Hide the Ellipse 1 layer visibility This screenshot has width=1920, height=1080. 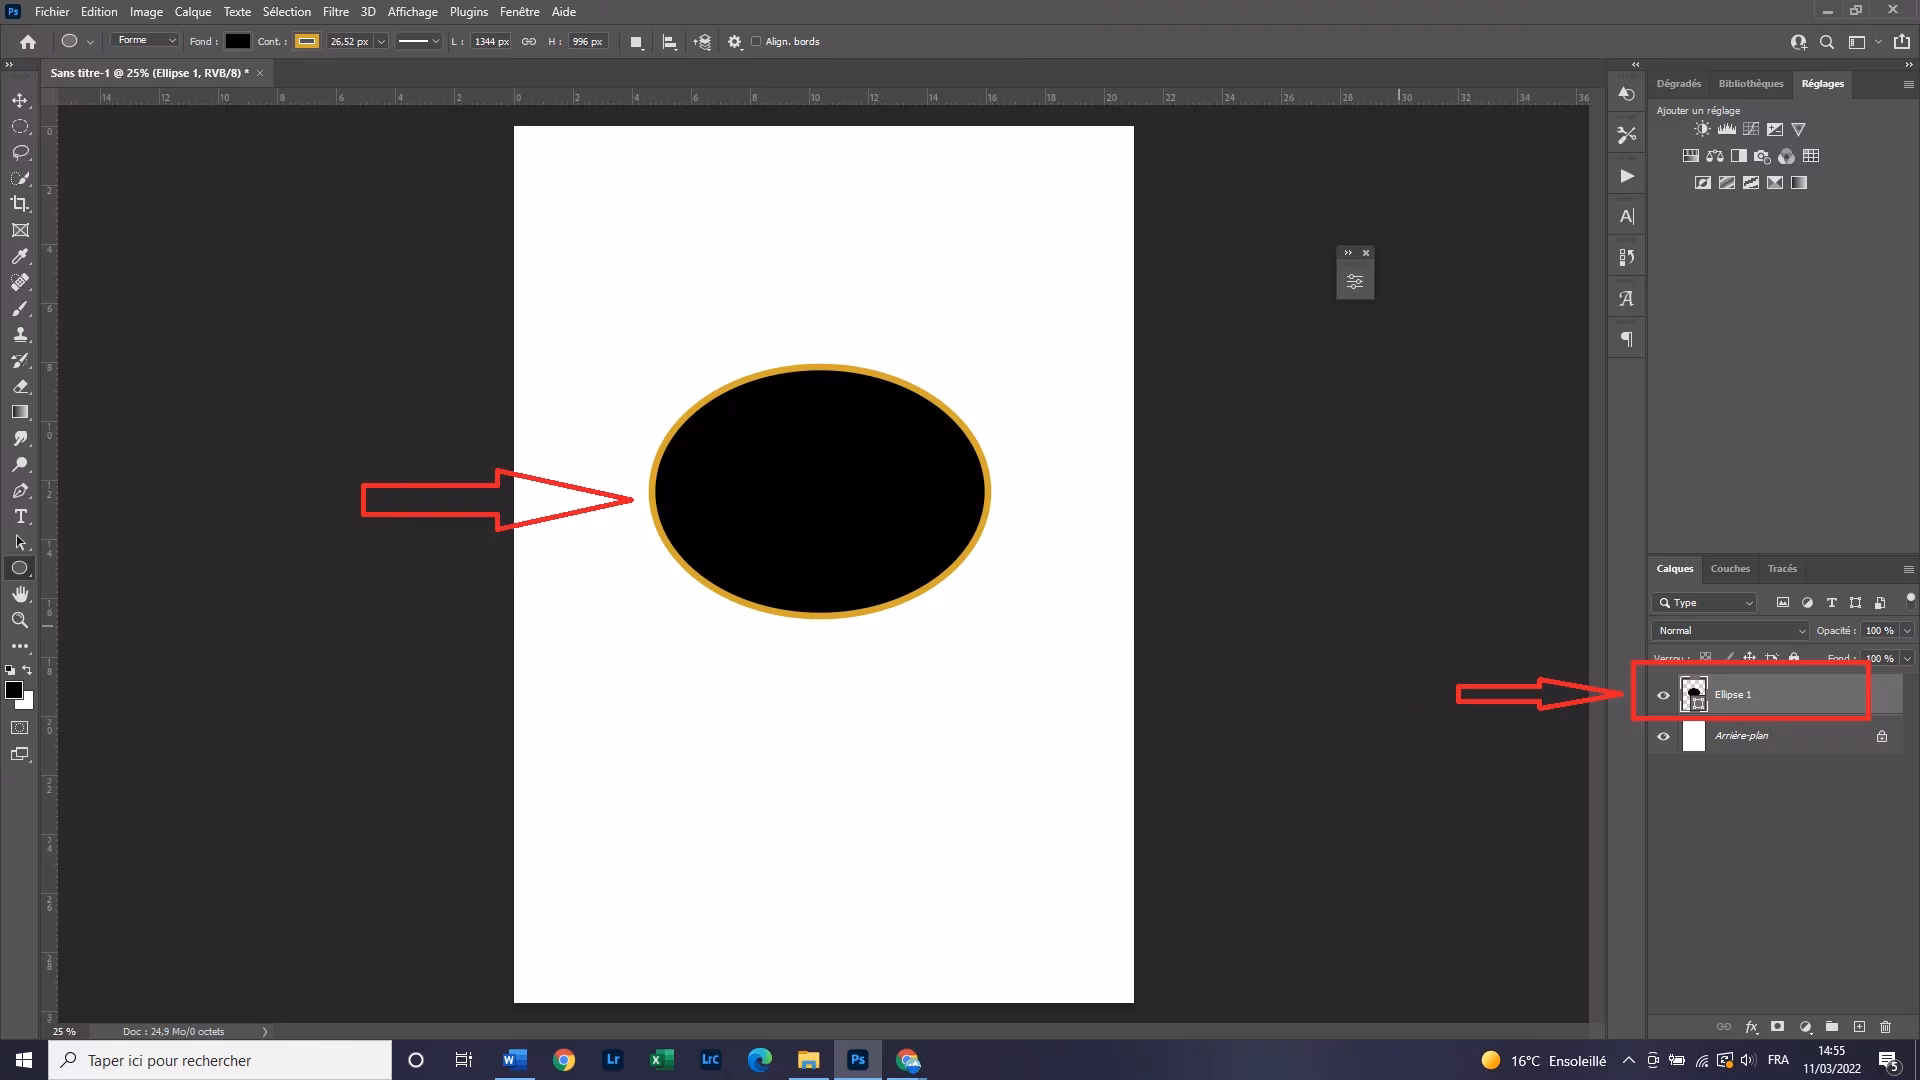click(1663, 694)
